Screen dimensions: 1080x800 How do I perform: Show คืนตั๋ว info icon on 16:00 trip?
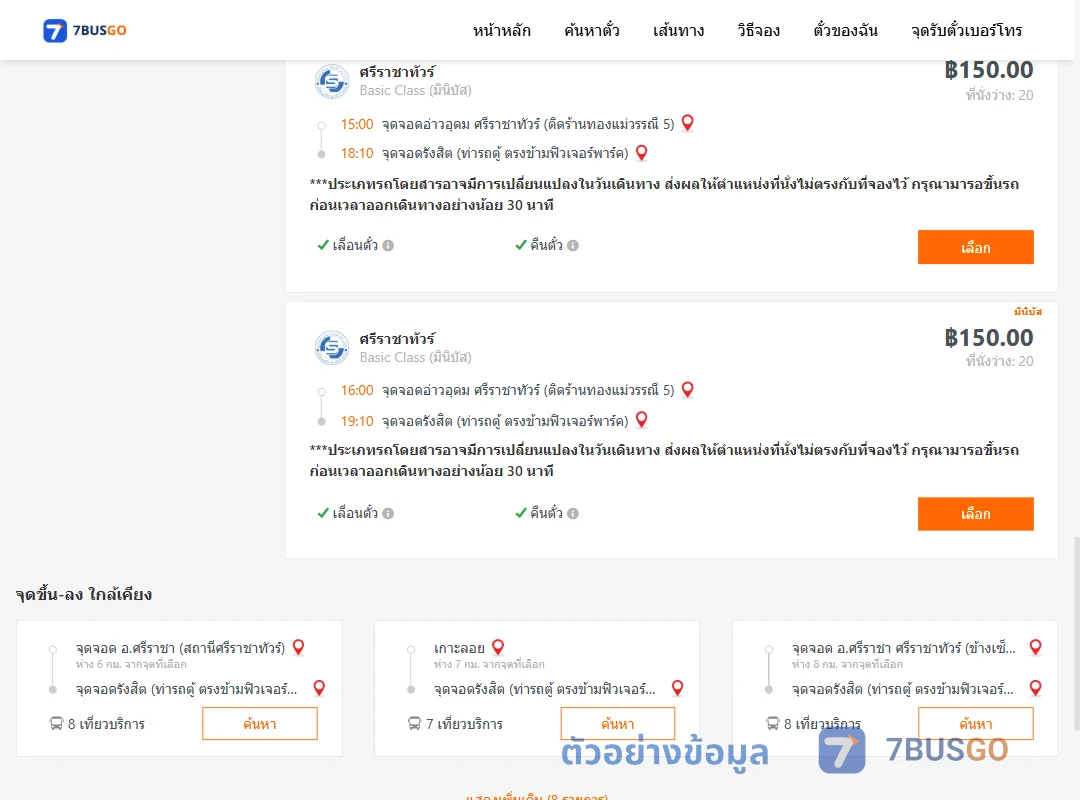coord(573,513)
